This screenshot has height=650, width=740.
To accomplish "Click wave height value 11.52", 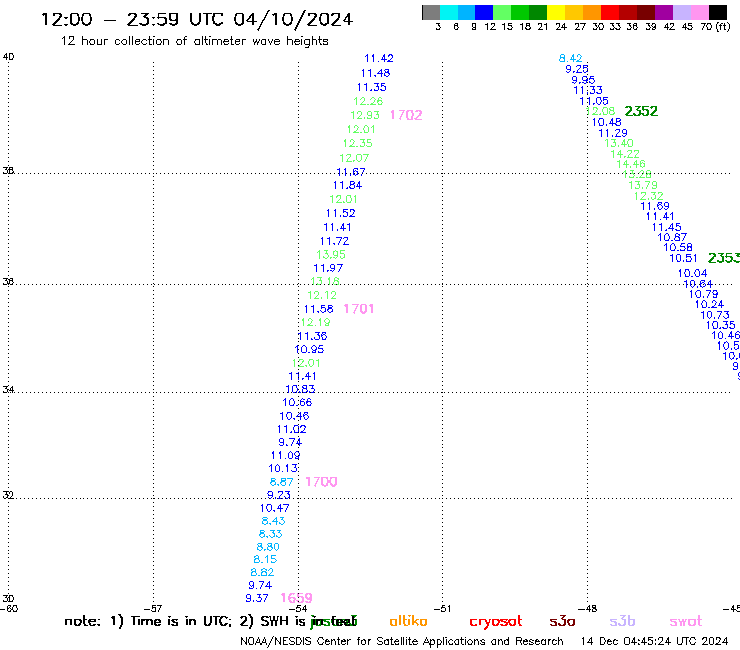I will (x=340, y=213).
